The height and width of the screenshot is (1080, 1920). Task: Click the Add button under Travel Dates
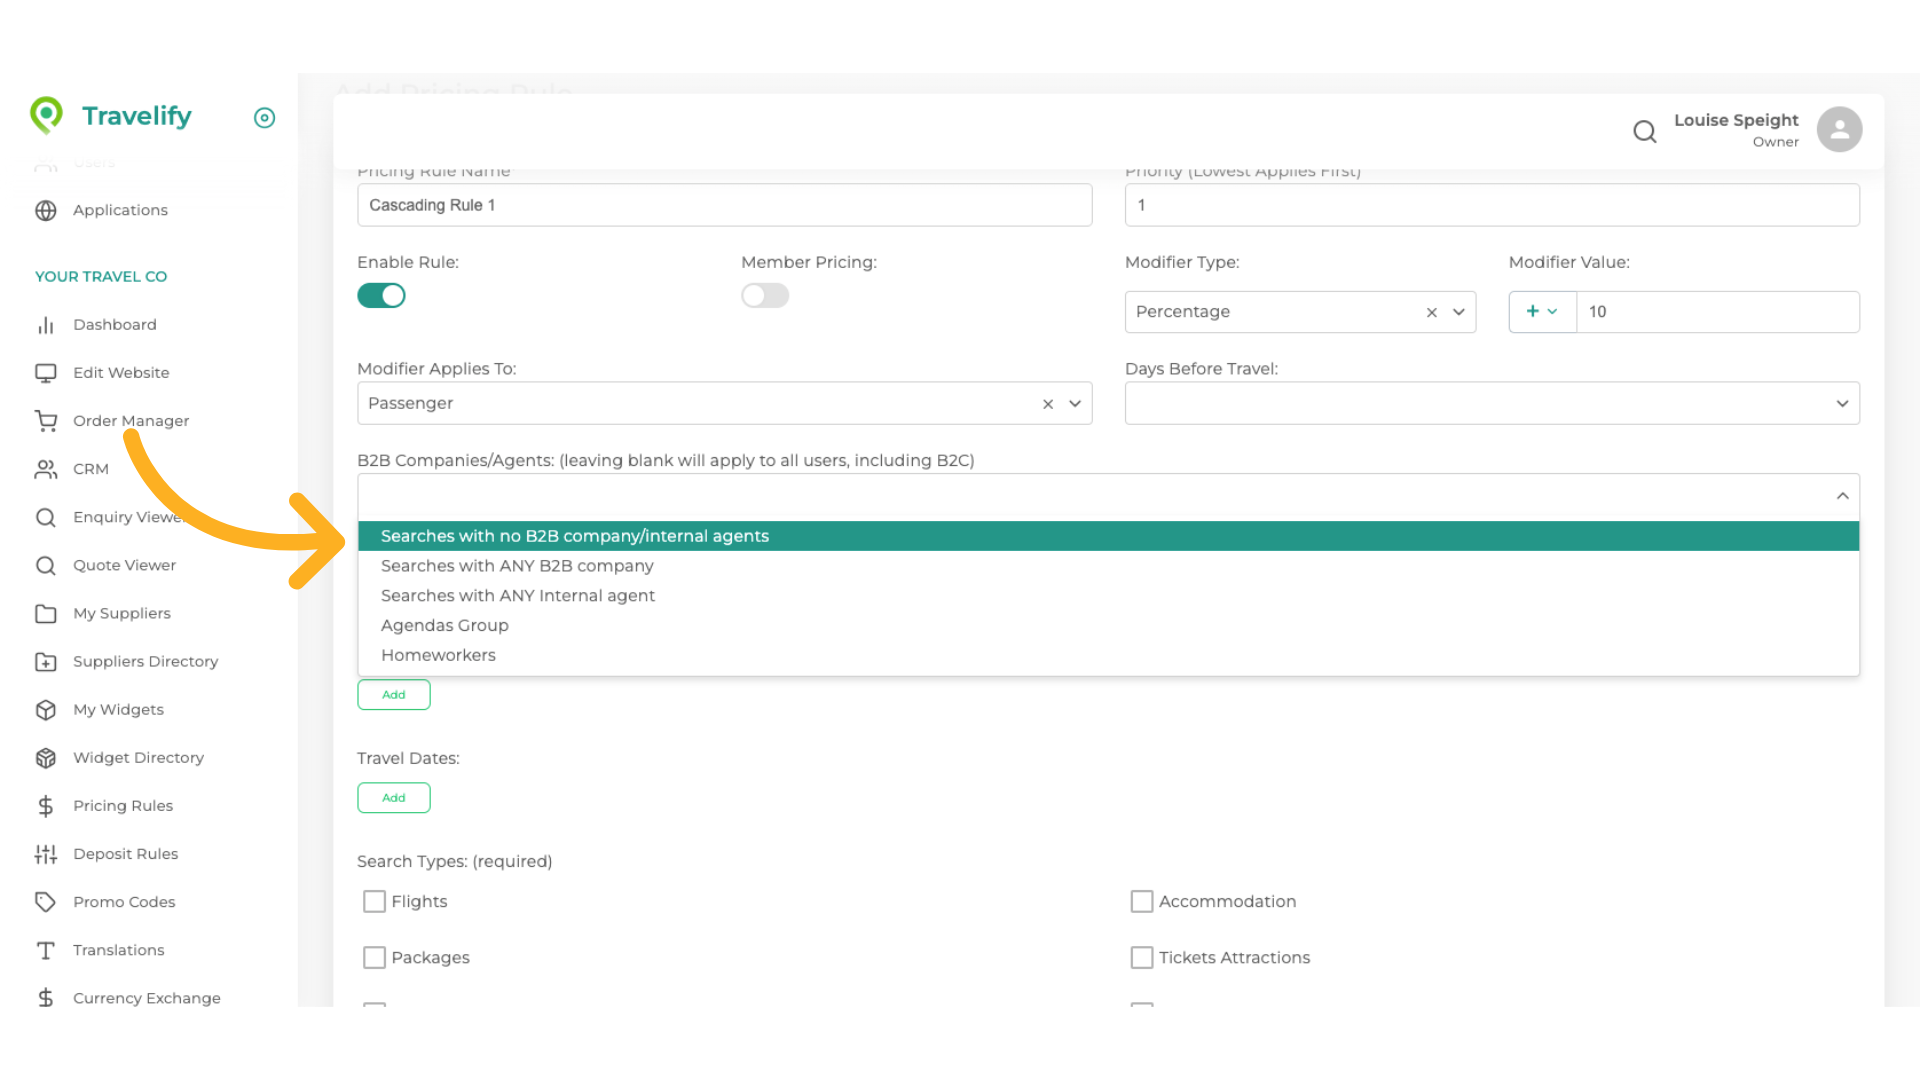pos(393,797)
